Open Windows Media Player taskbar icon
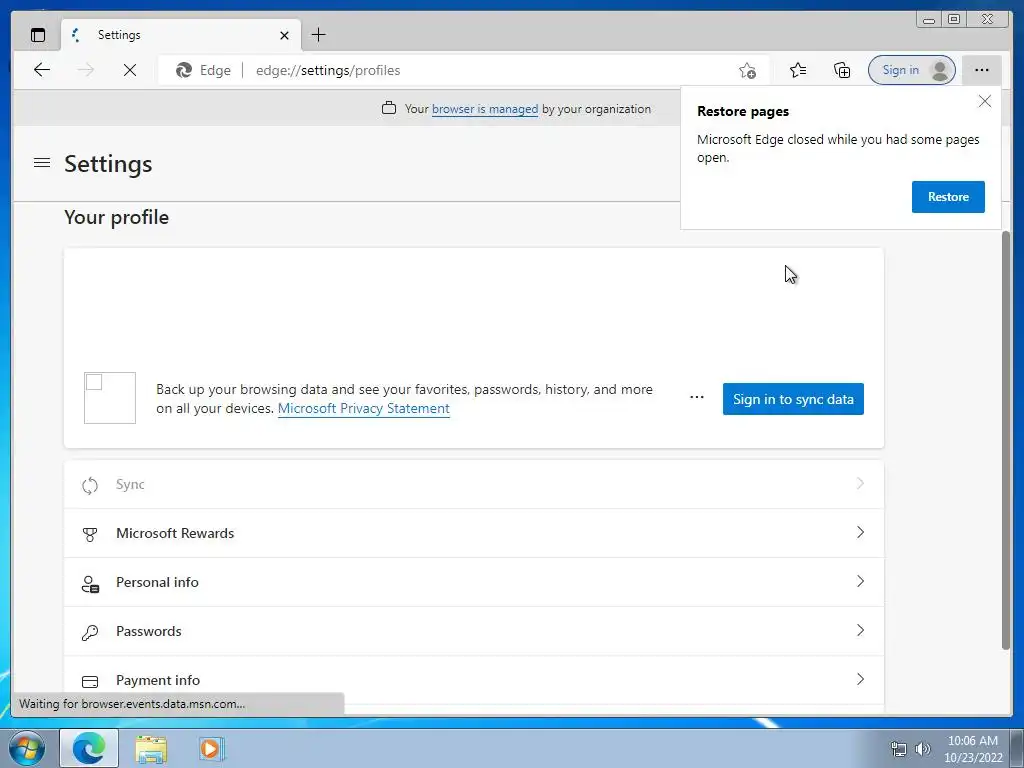1024x768 pixels. click(x=211, y=748)
